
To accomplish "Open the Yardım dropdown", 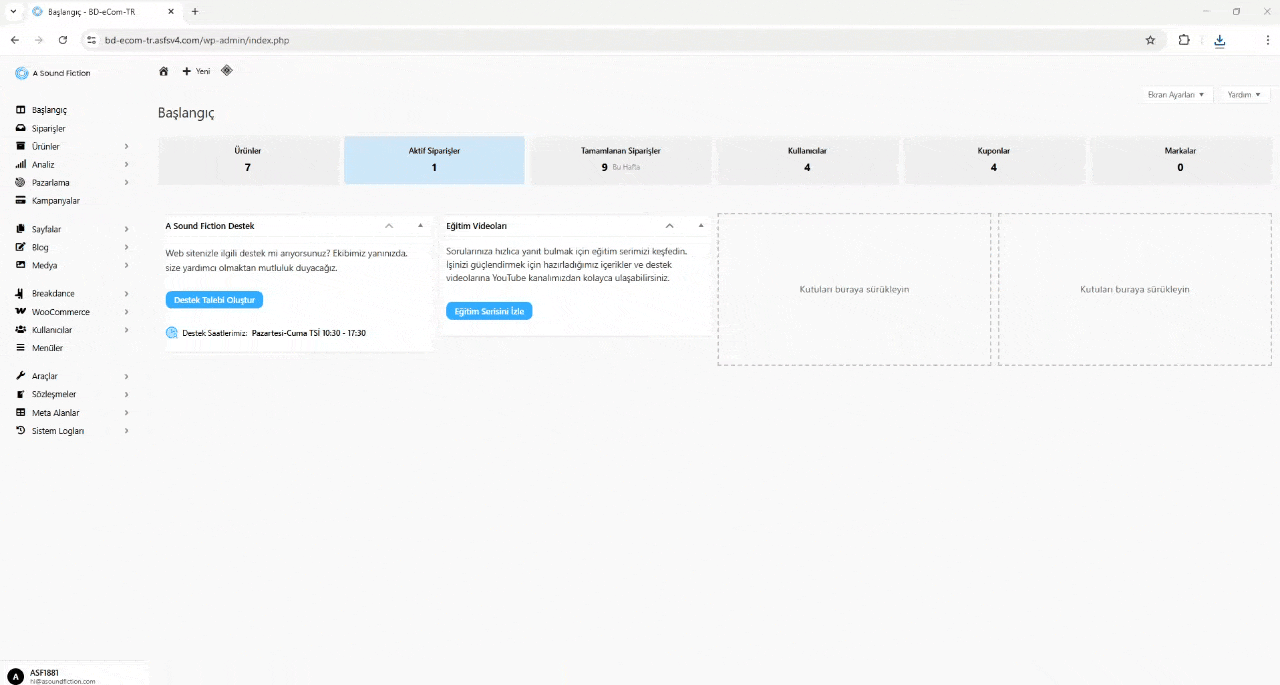I will [x=1244, y=94].
